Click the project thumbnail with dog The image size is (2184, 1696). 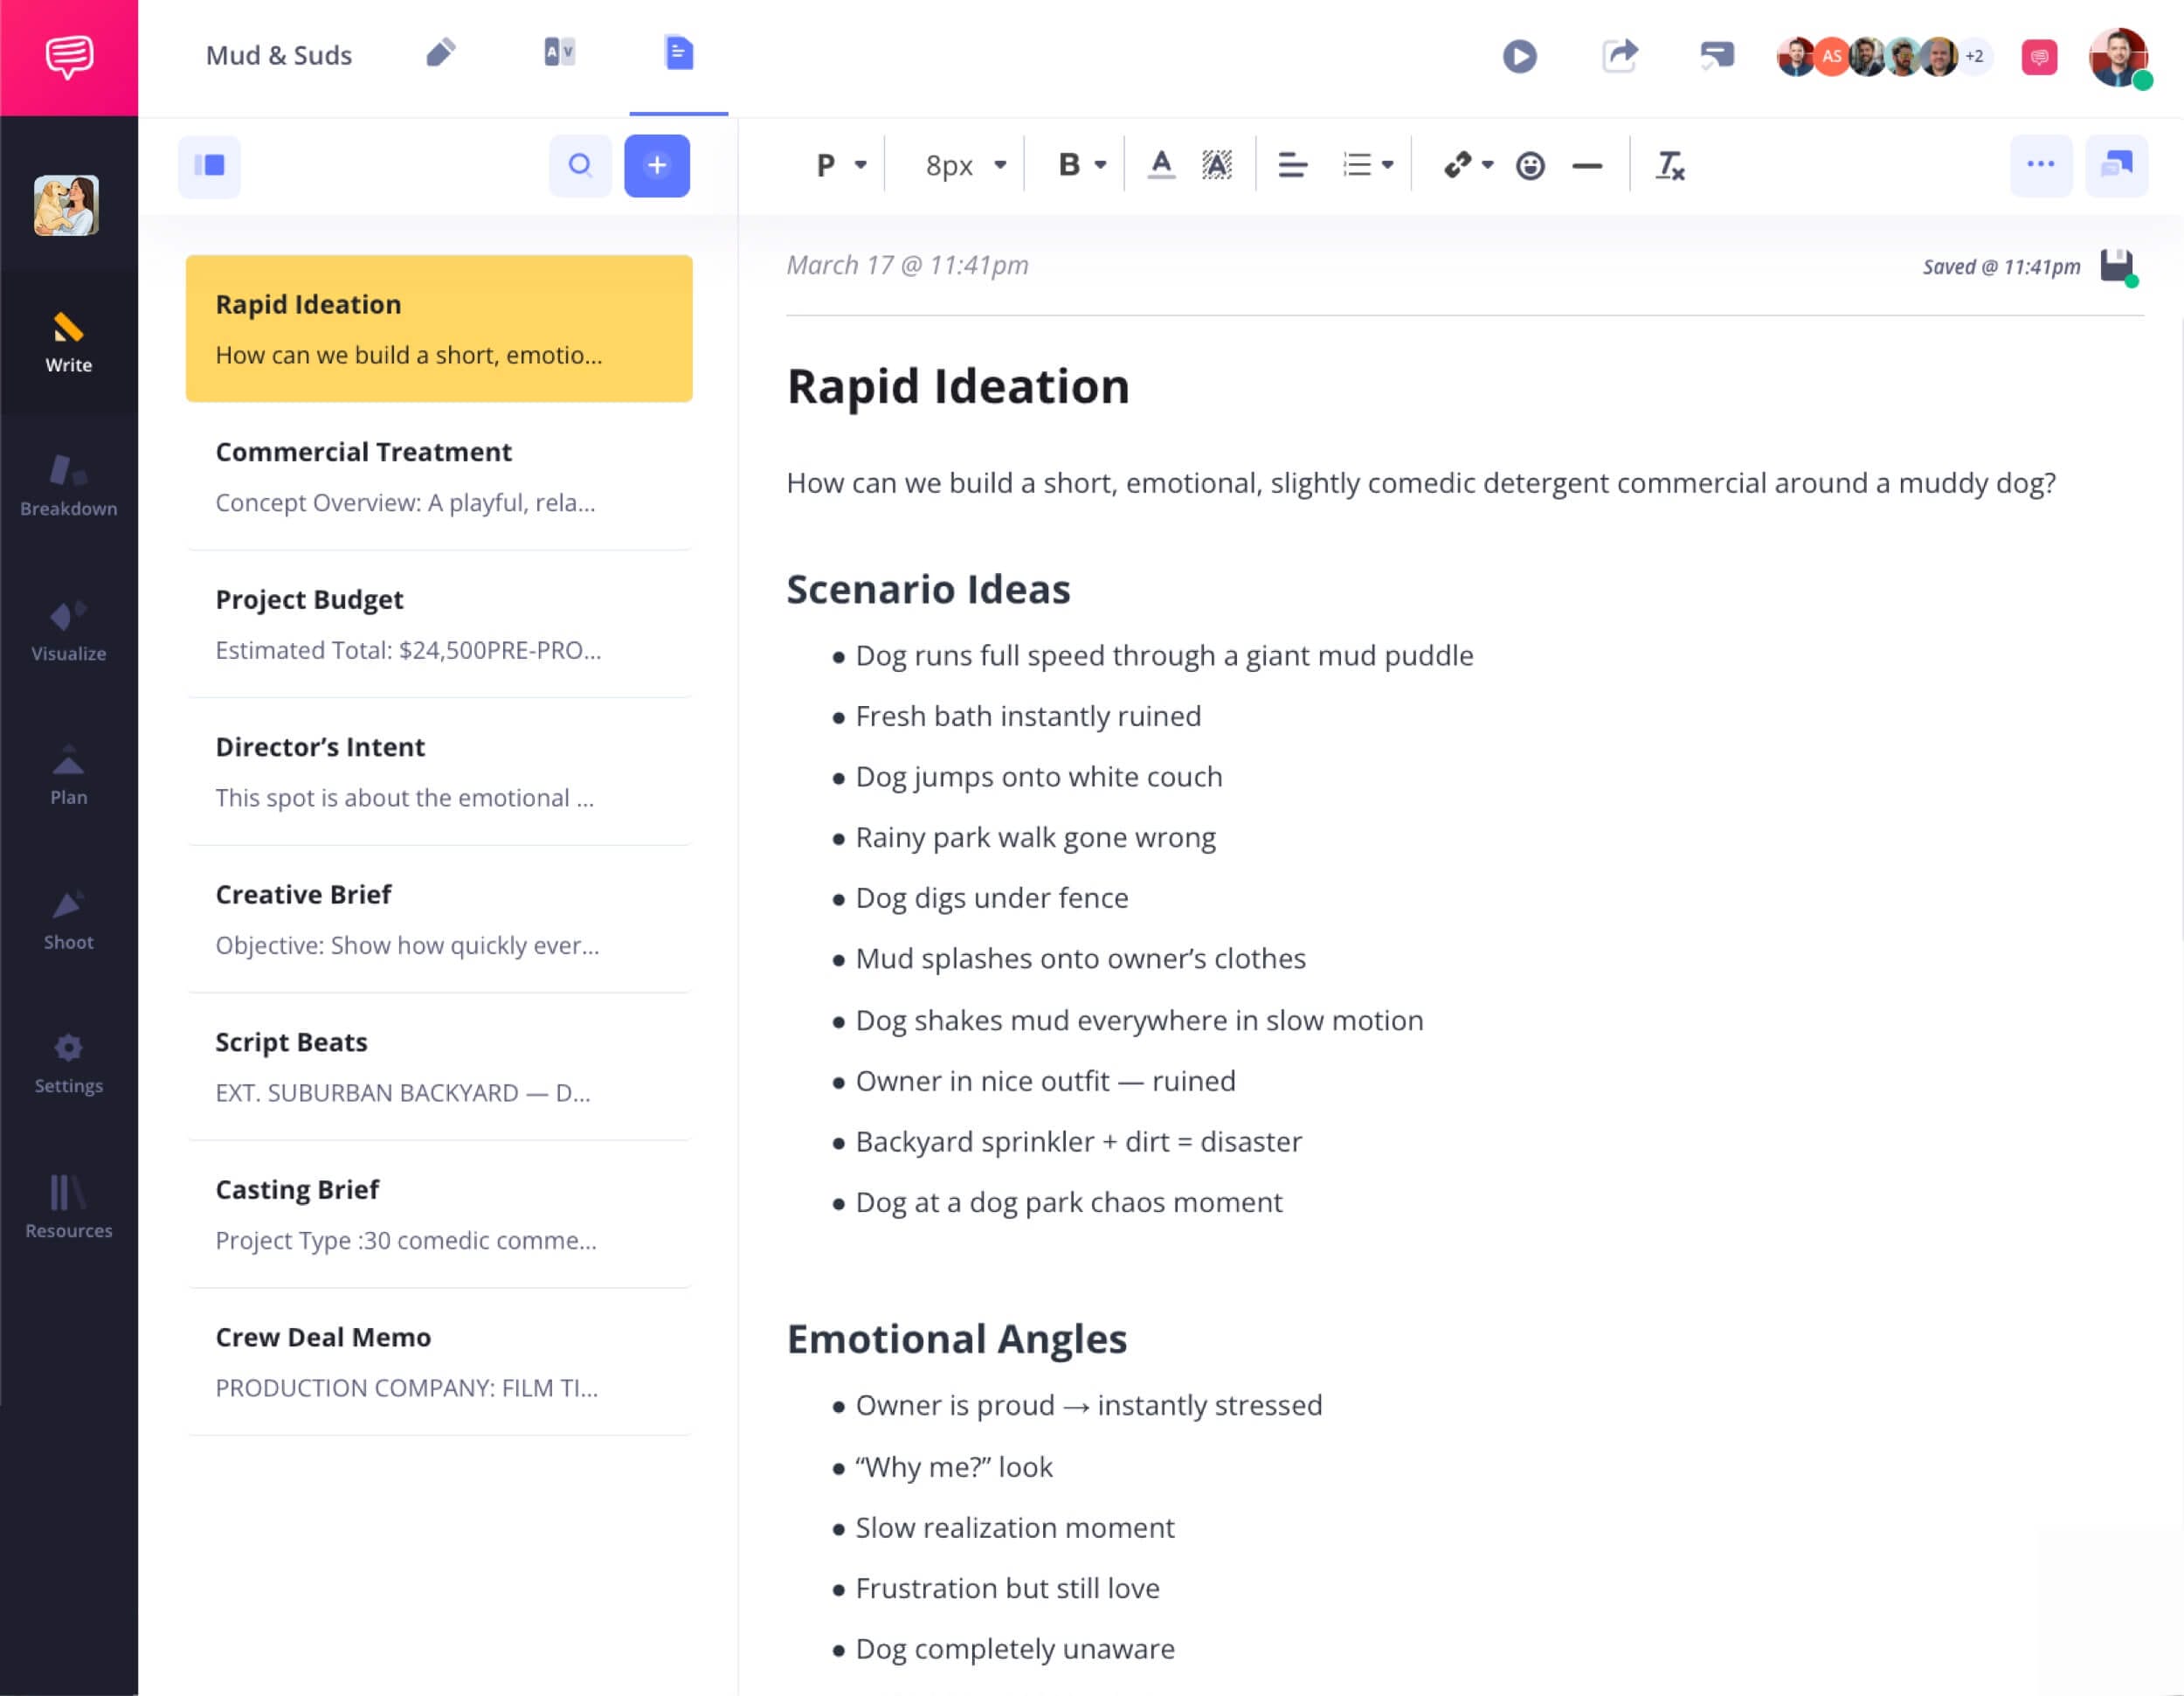tap(66, 206)
